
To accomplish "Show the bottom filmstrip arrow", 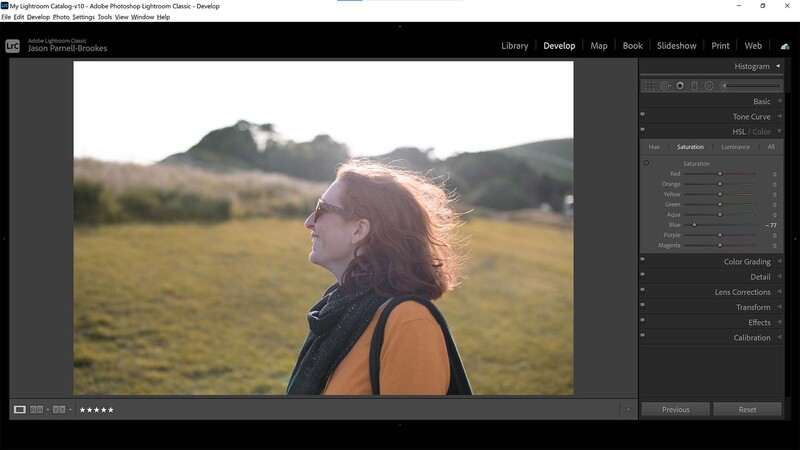I will (399, 424).
